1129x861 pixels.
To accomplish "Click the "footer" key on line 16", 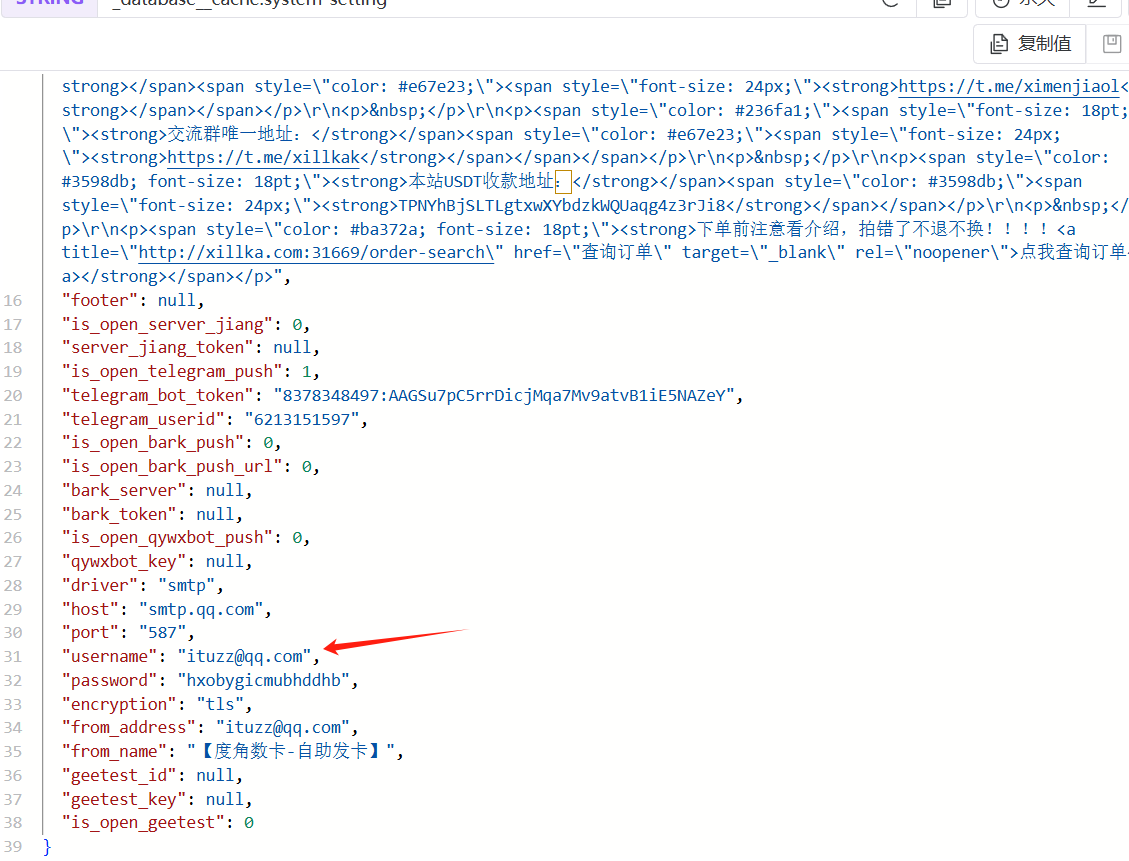I will tap(96, 300).
